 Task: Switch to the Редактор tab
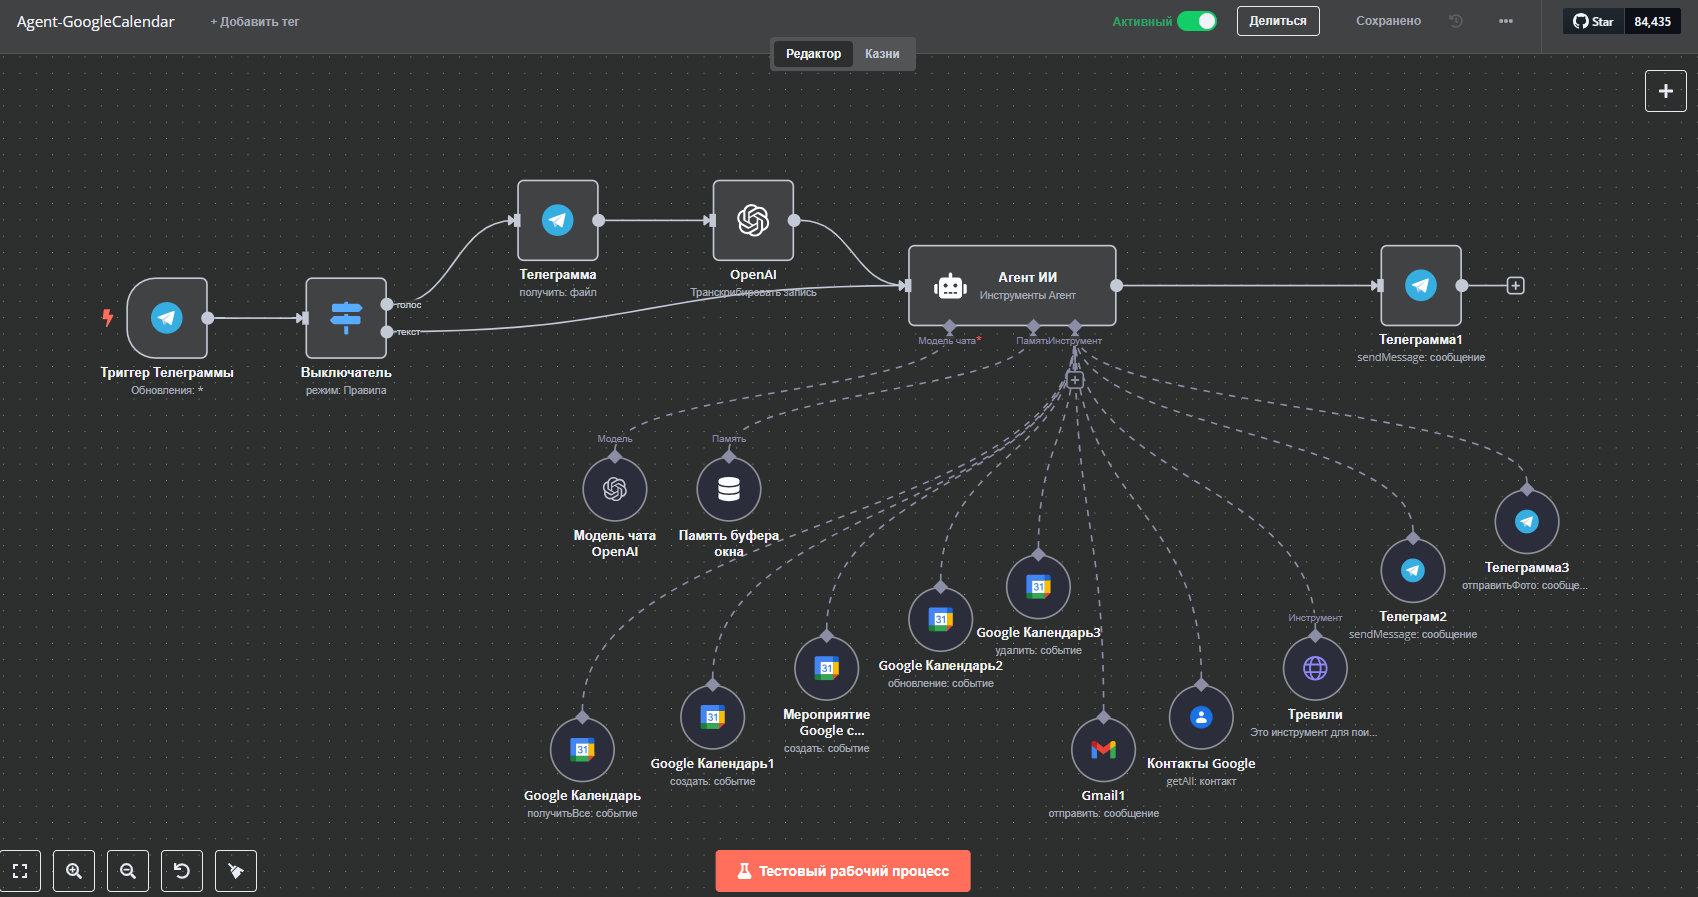click(x=813, y=54)
